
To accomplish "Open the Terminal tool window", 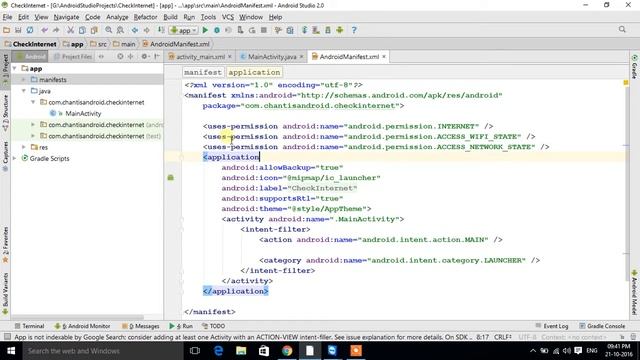I will (x=29, y=326).
